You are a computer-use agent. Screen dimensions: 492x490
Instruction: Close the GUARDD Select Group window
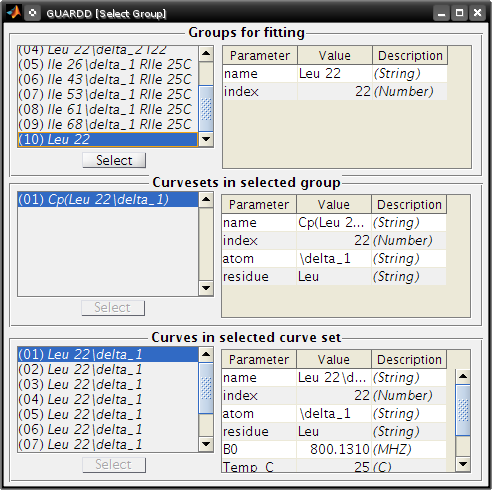coord(477,13)
